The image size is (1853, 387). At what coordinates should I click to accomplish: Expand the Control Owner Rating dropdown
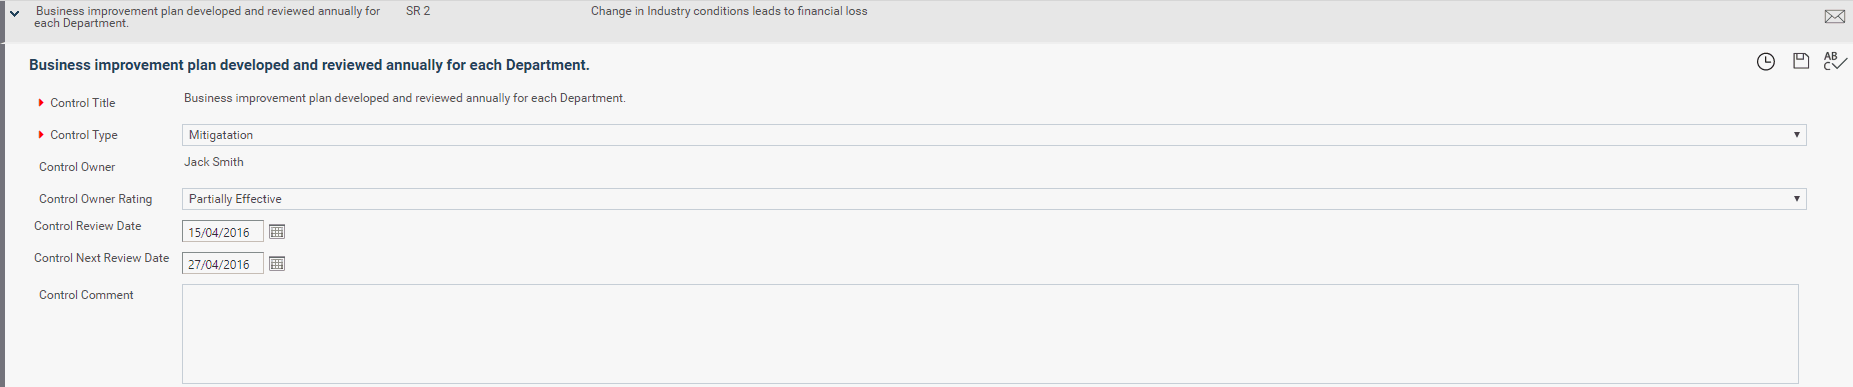(x=994, y=199)
